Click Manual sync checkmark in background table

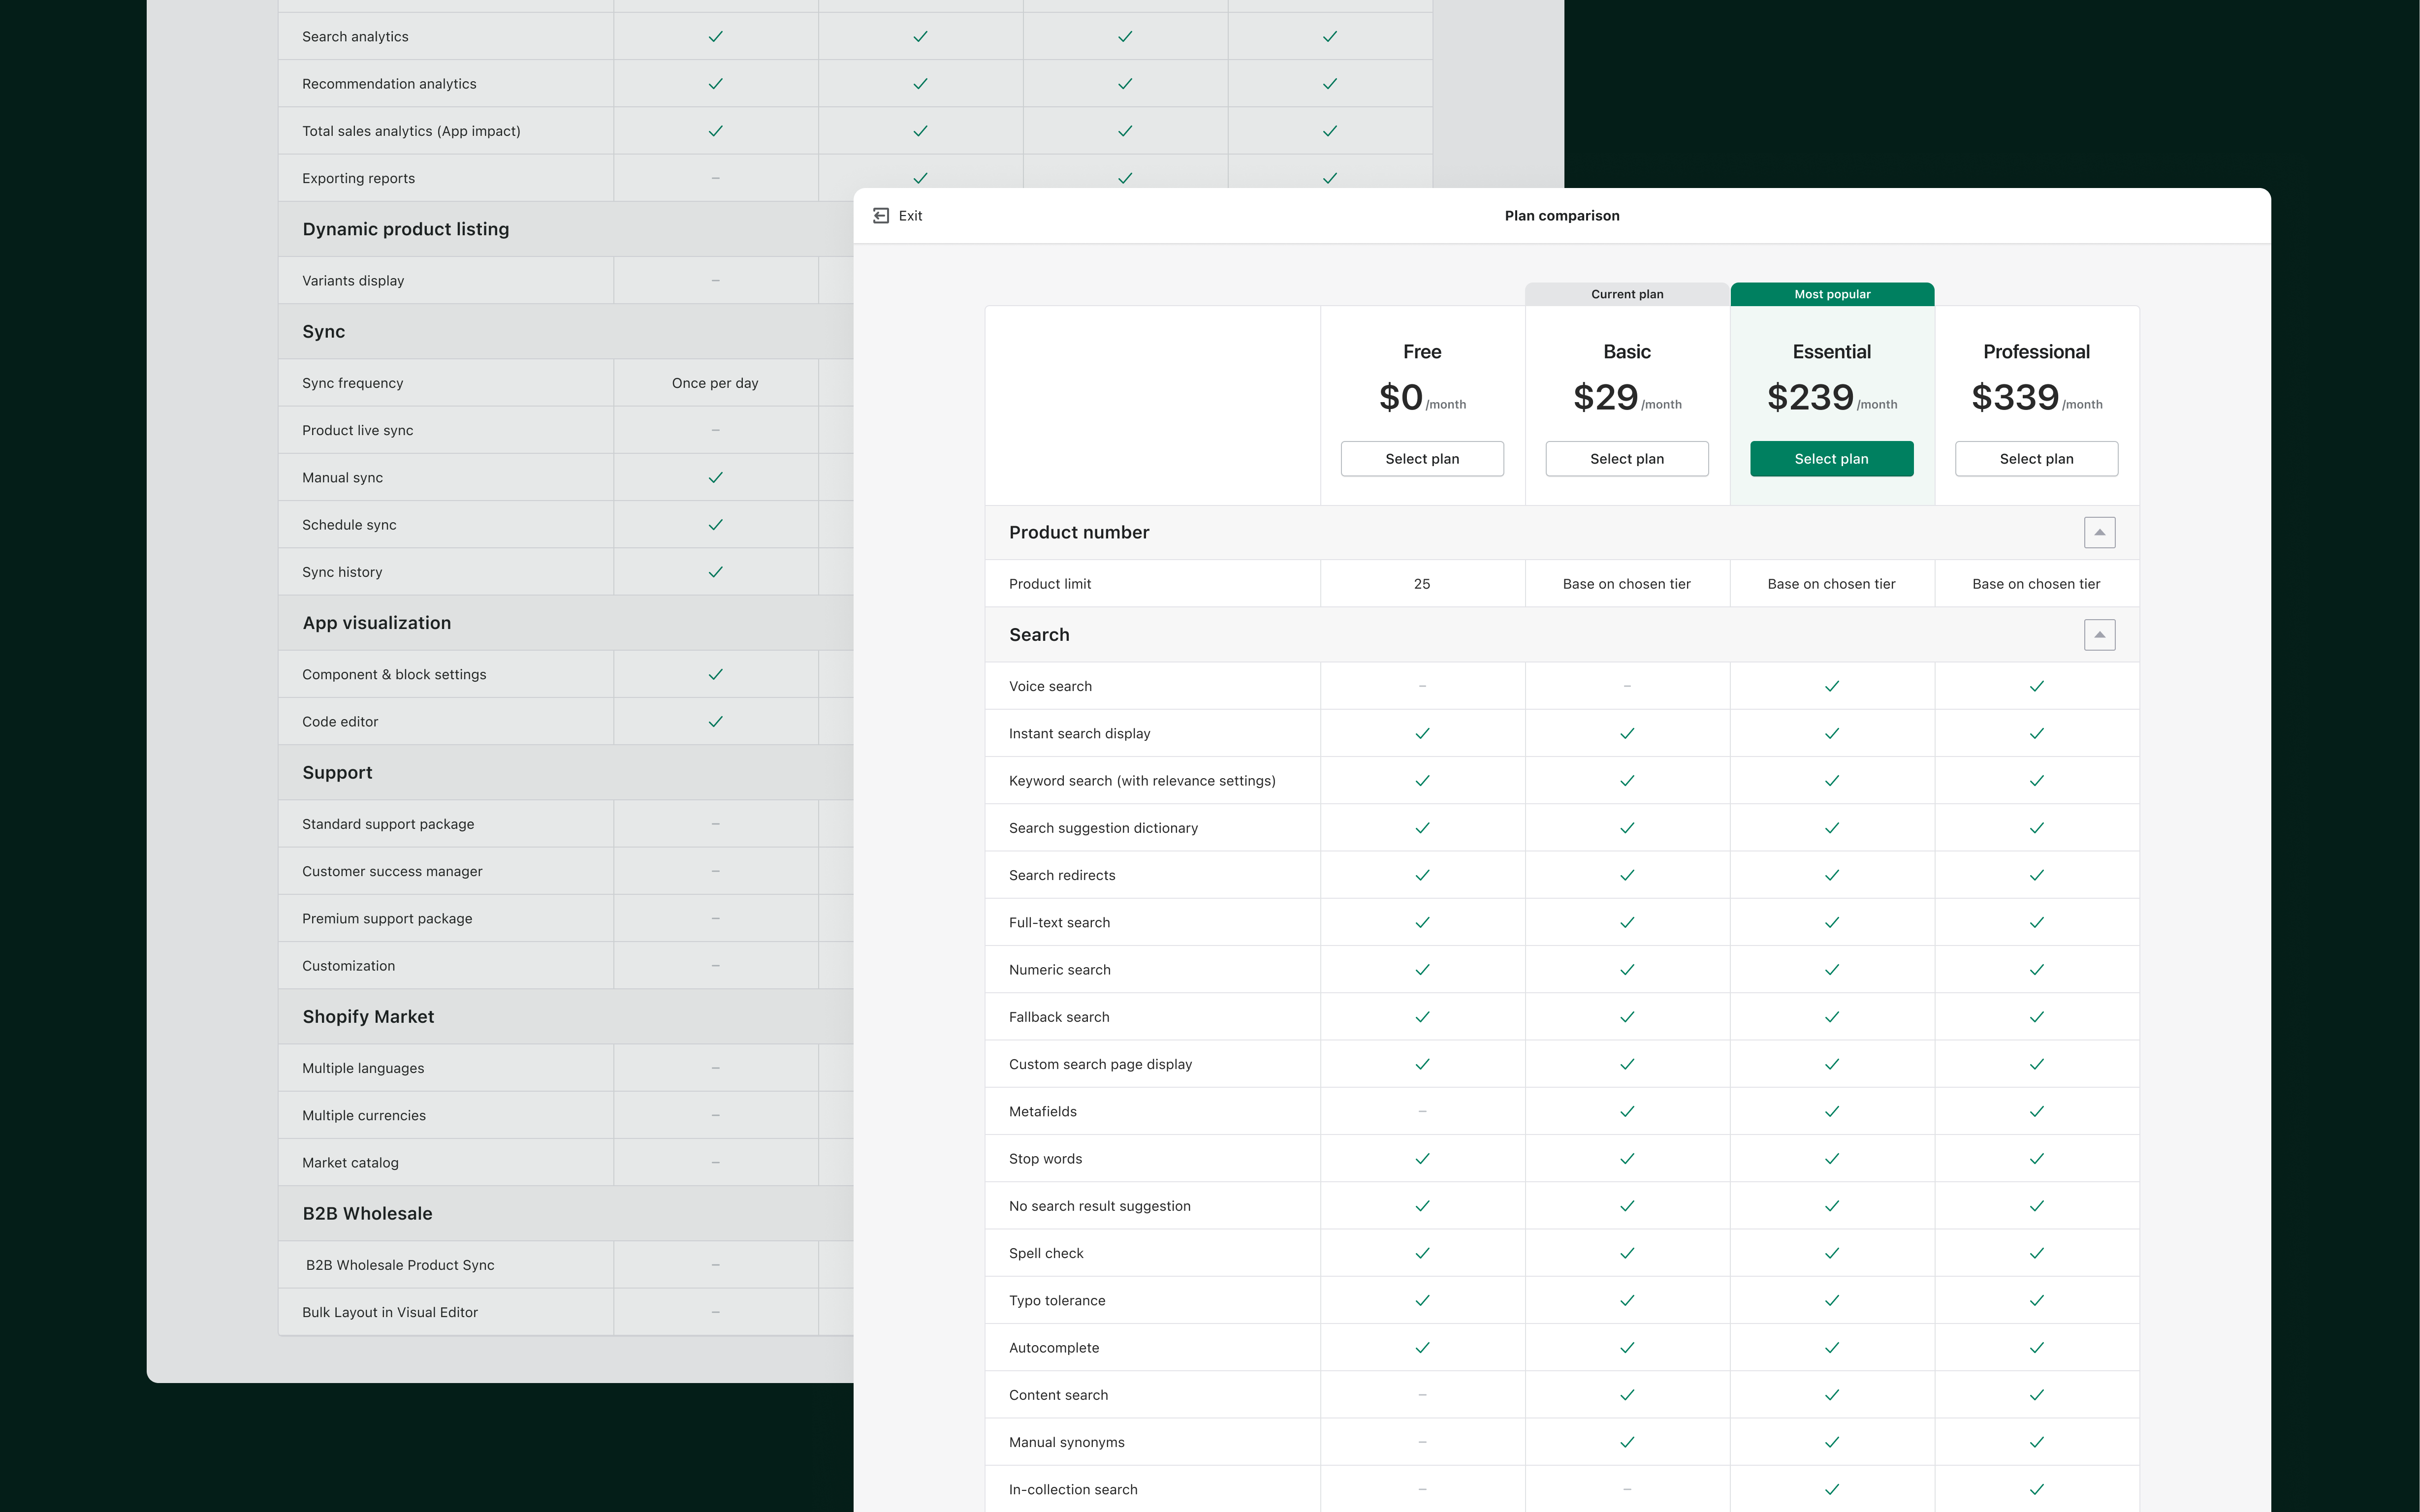(x=715, y=477)
